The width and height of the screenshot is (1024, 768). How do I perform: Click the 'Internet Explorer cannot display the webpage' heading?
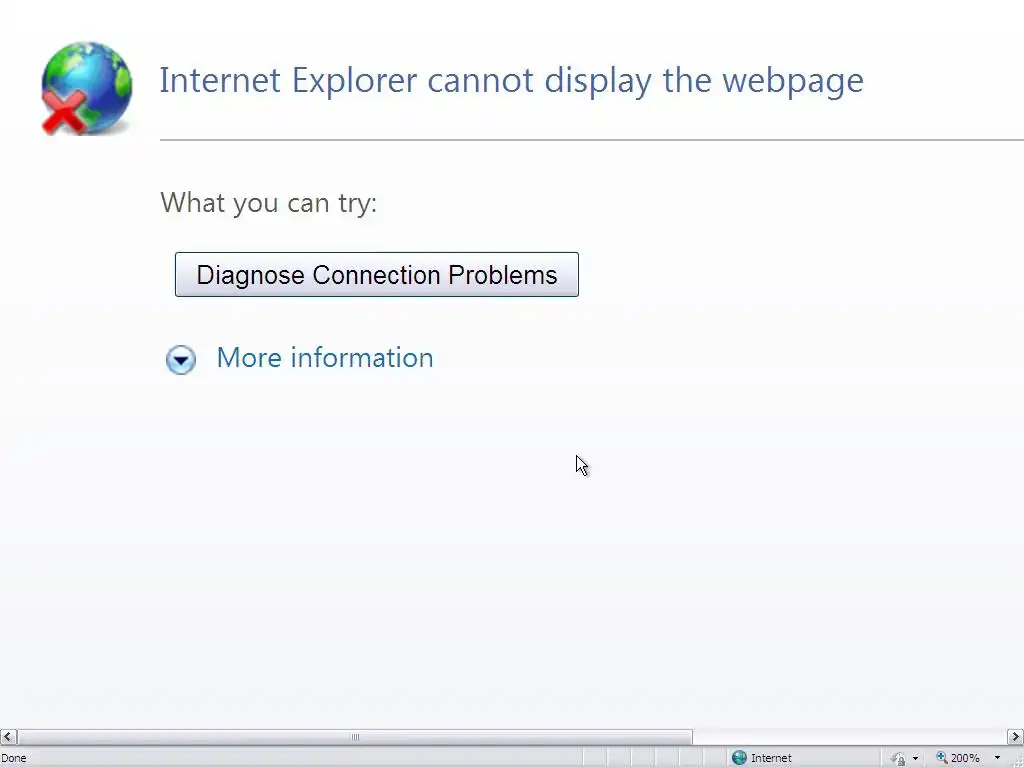pyautogui.click(x=511, y=80)
